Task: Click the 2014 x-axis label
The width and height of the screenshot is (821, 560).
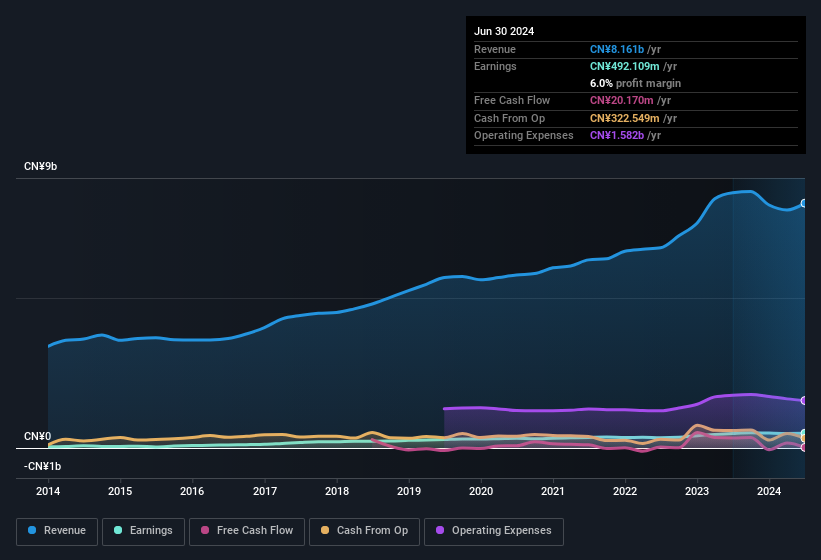Action: (x=48, y=491)
